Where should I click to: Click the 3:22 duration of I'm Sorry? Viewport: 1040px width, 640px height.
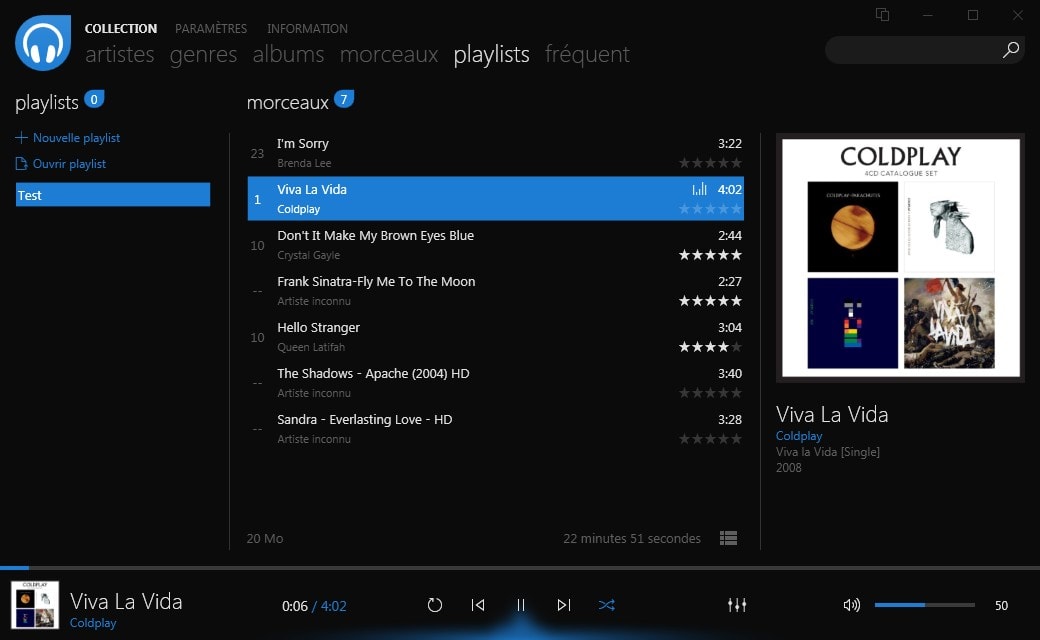point(730,143)
